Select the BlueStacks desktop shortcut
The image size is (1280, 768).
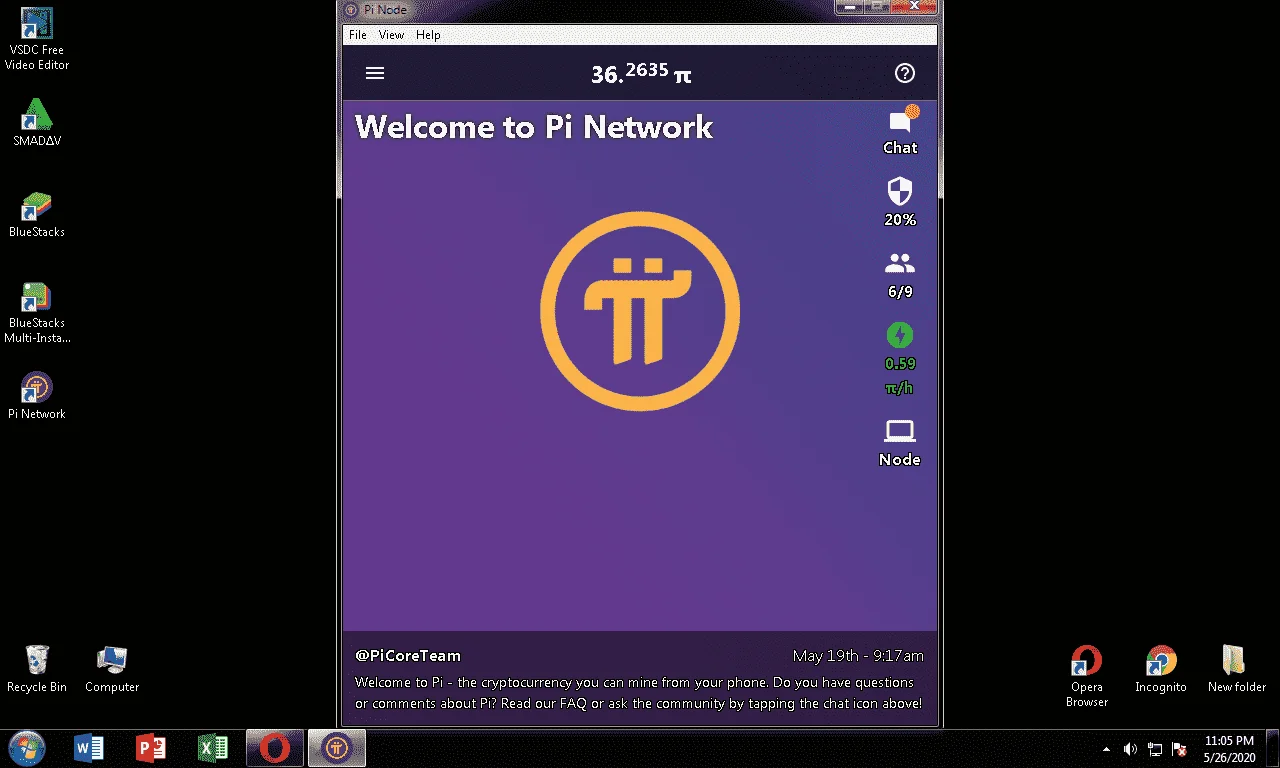click(37, 214)
